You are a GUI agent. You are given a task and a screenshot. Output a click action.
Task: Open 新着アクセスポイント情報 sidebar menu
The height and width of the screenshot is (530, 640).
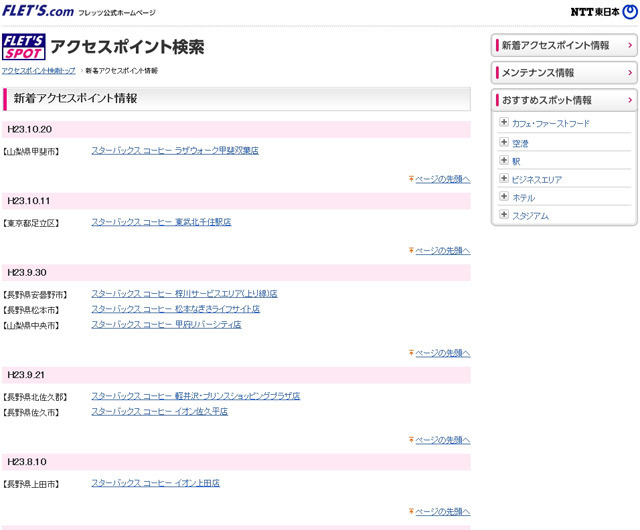(564, 45)
